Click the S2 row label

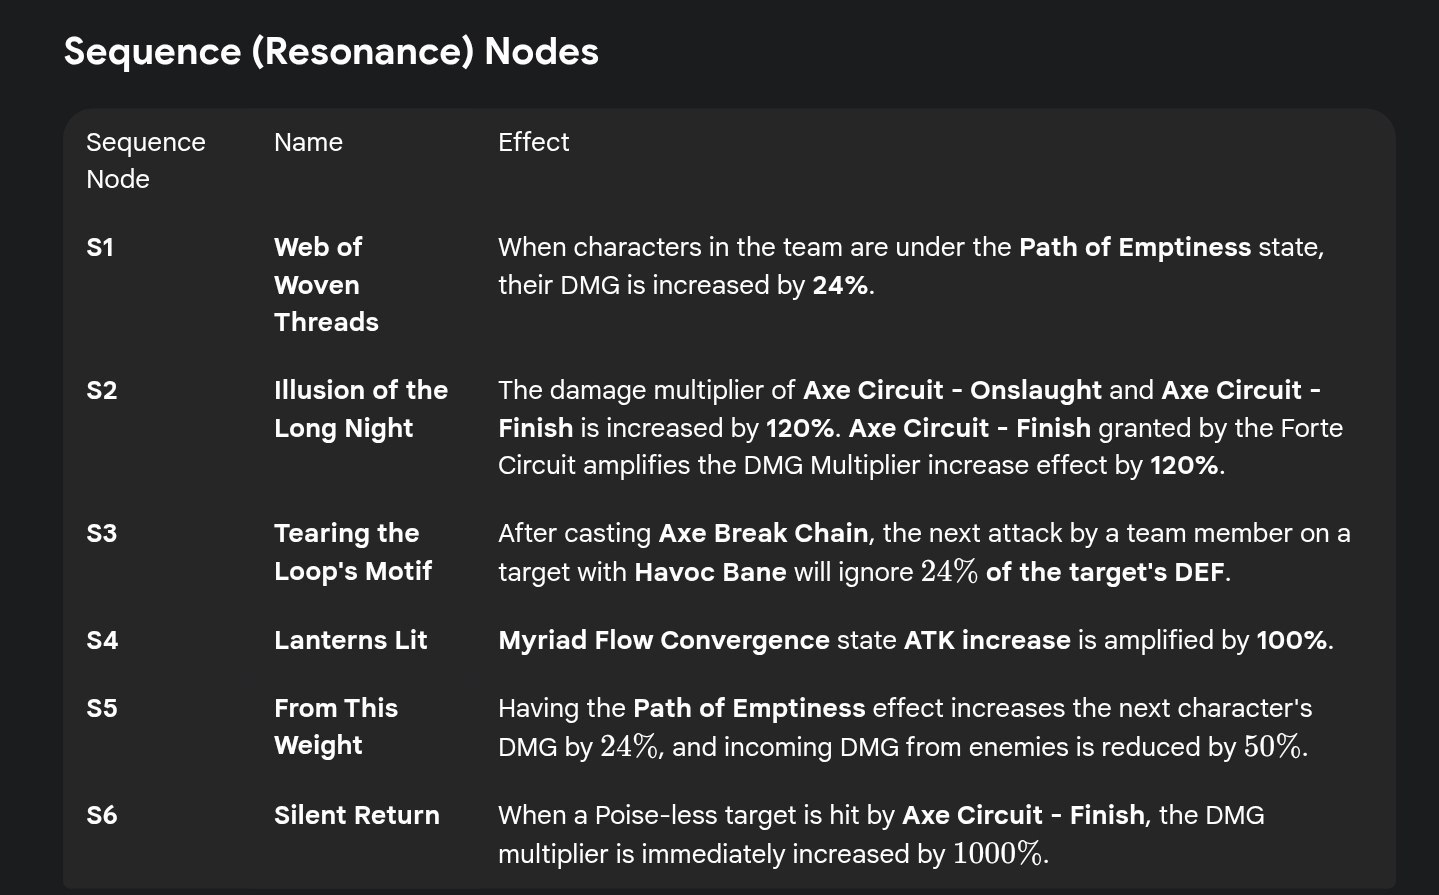pyautogui.click(x=102, y=390)
